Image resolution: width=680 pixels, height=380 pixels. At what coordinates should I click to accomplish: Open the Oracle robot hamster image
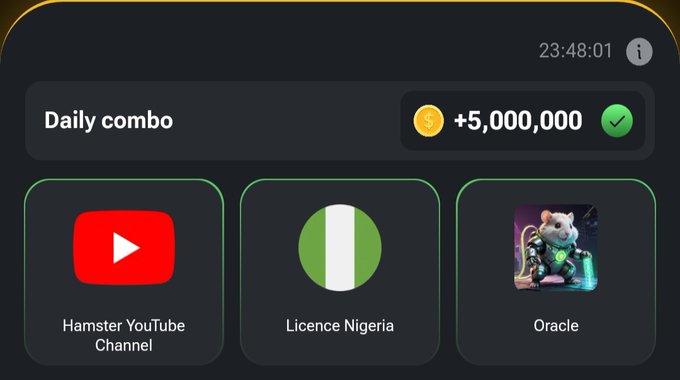pos(556,247)
